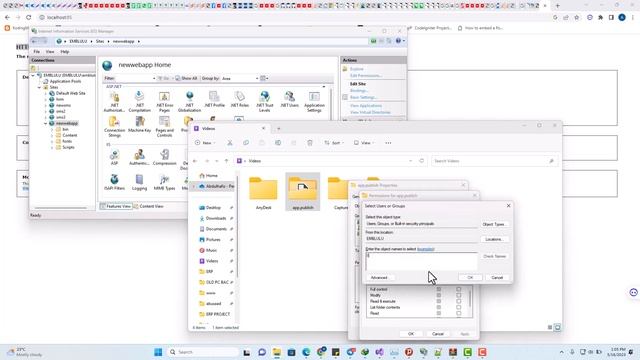Image resolution: width=640 pixels, height=360 pixels.
Task: Open Windows Start button on taskbar
Action: [x=158, y=352]
